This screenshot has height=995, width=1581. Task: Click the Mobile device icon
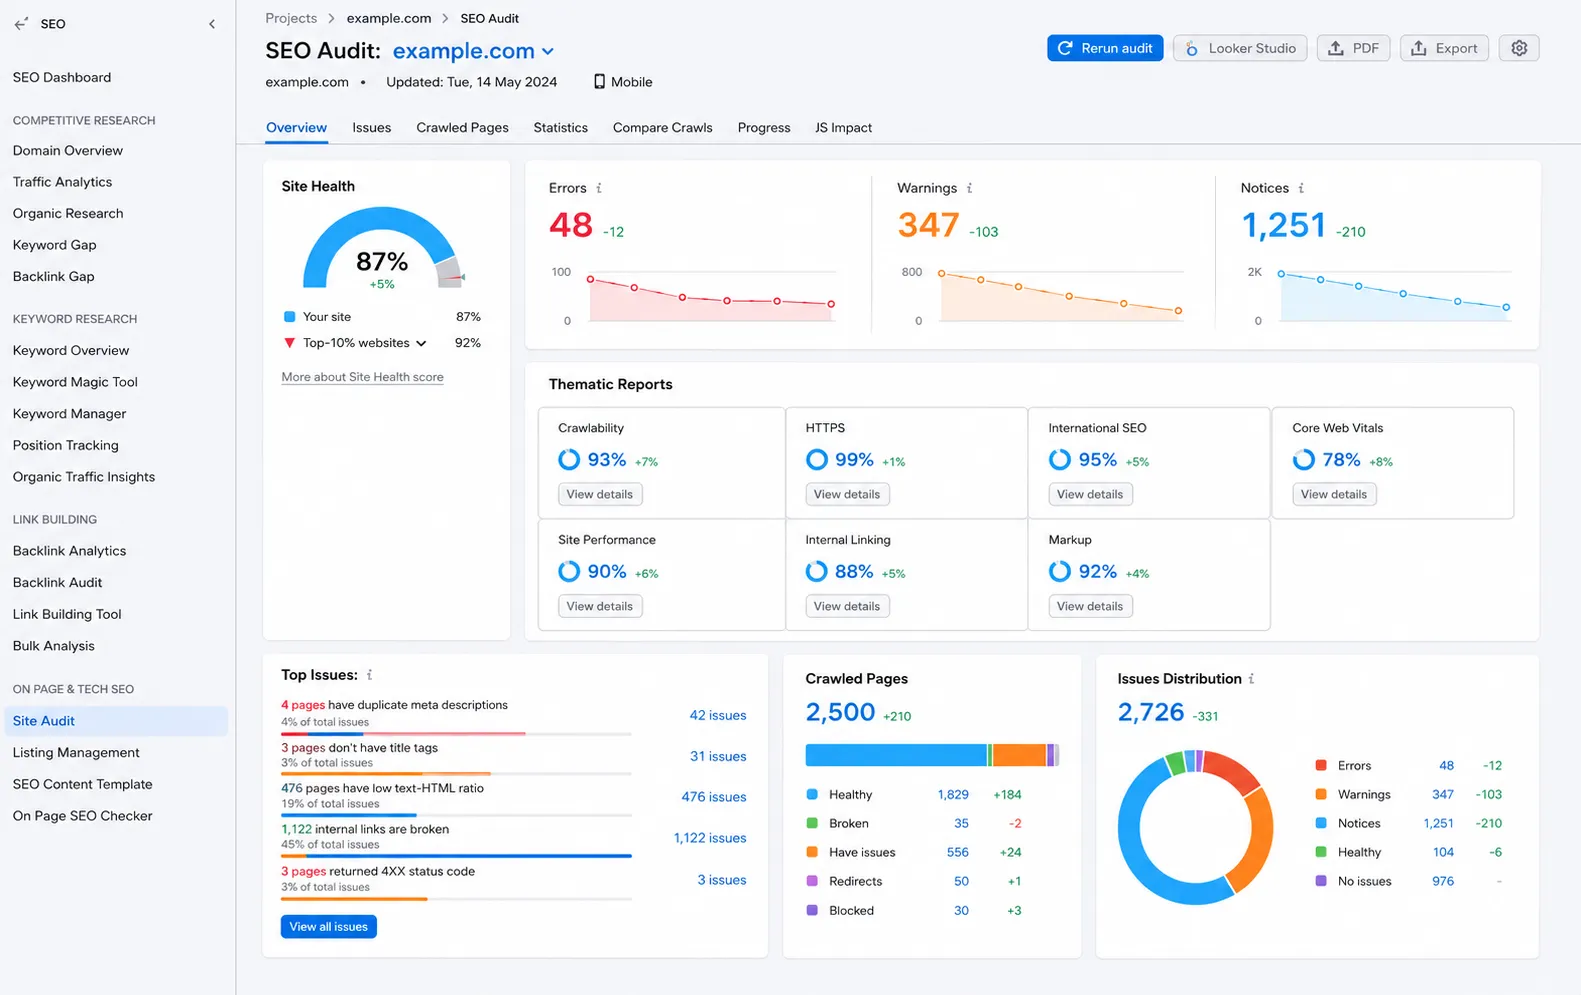tap(599, 82)
